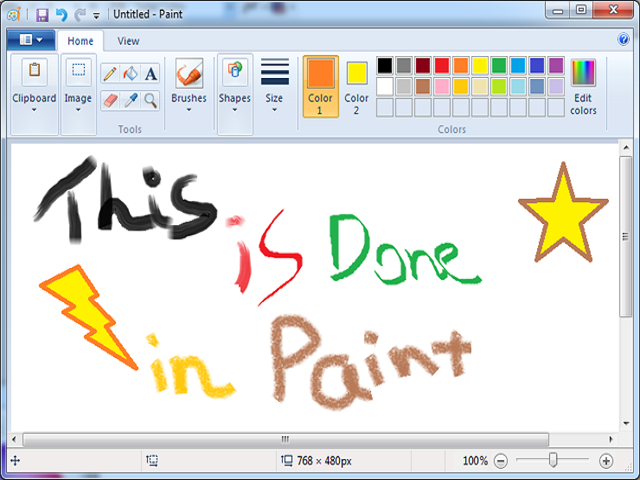Open the Shapes gallery icon
Screen dimensions: 640x480
(x=235, y=72)
